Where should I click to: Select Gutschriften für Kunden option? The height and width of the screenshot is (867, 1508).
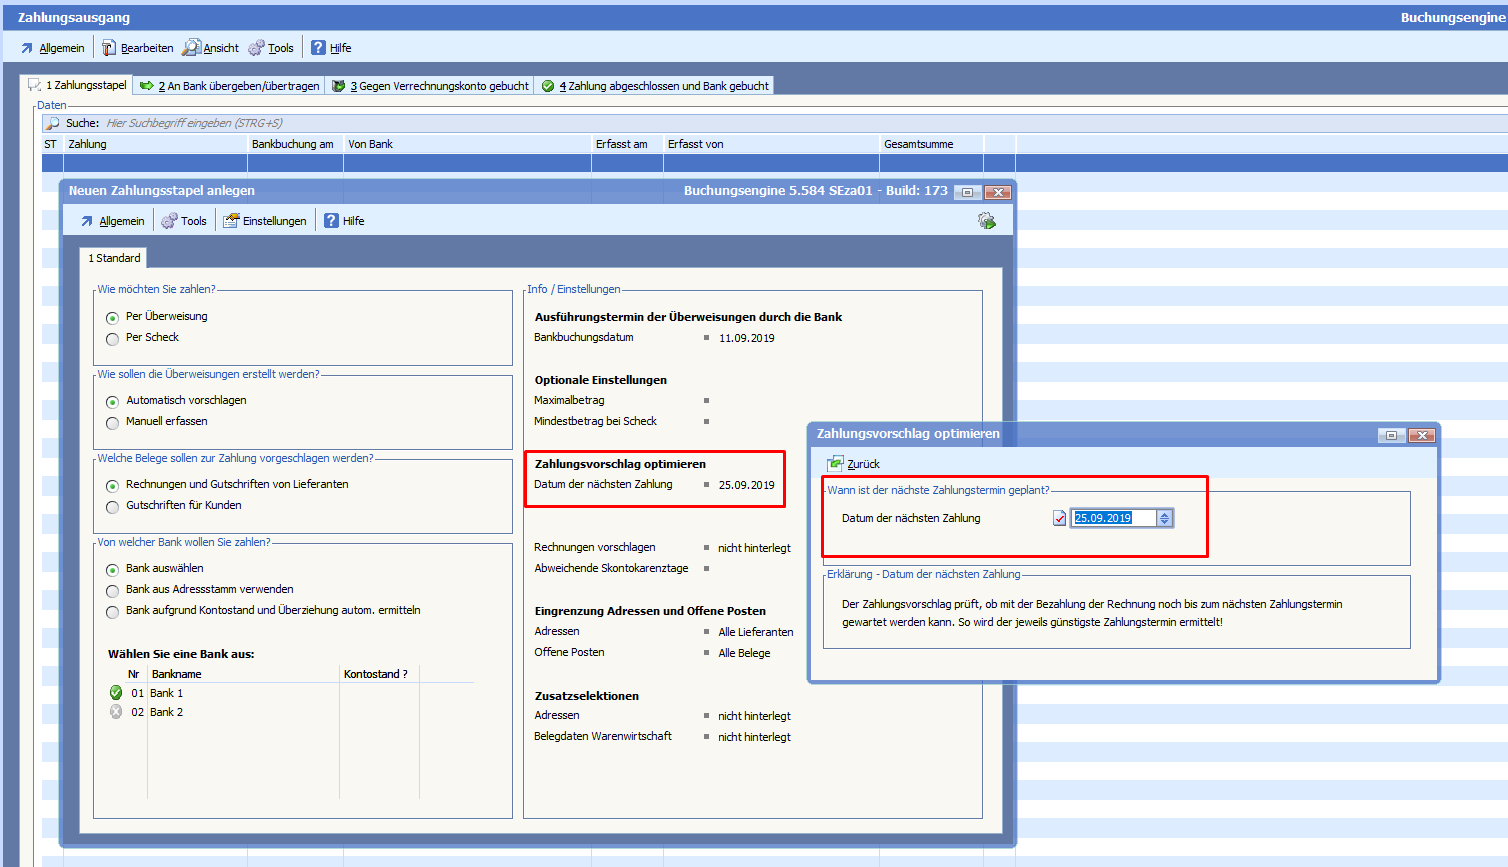(x=112, y=507)
